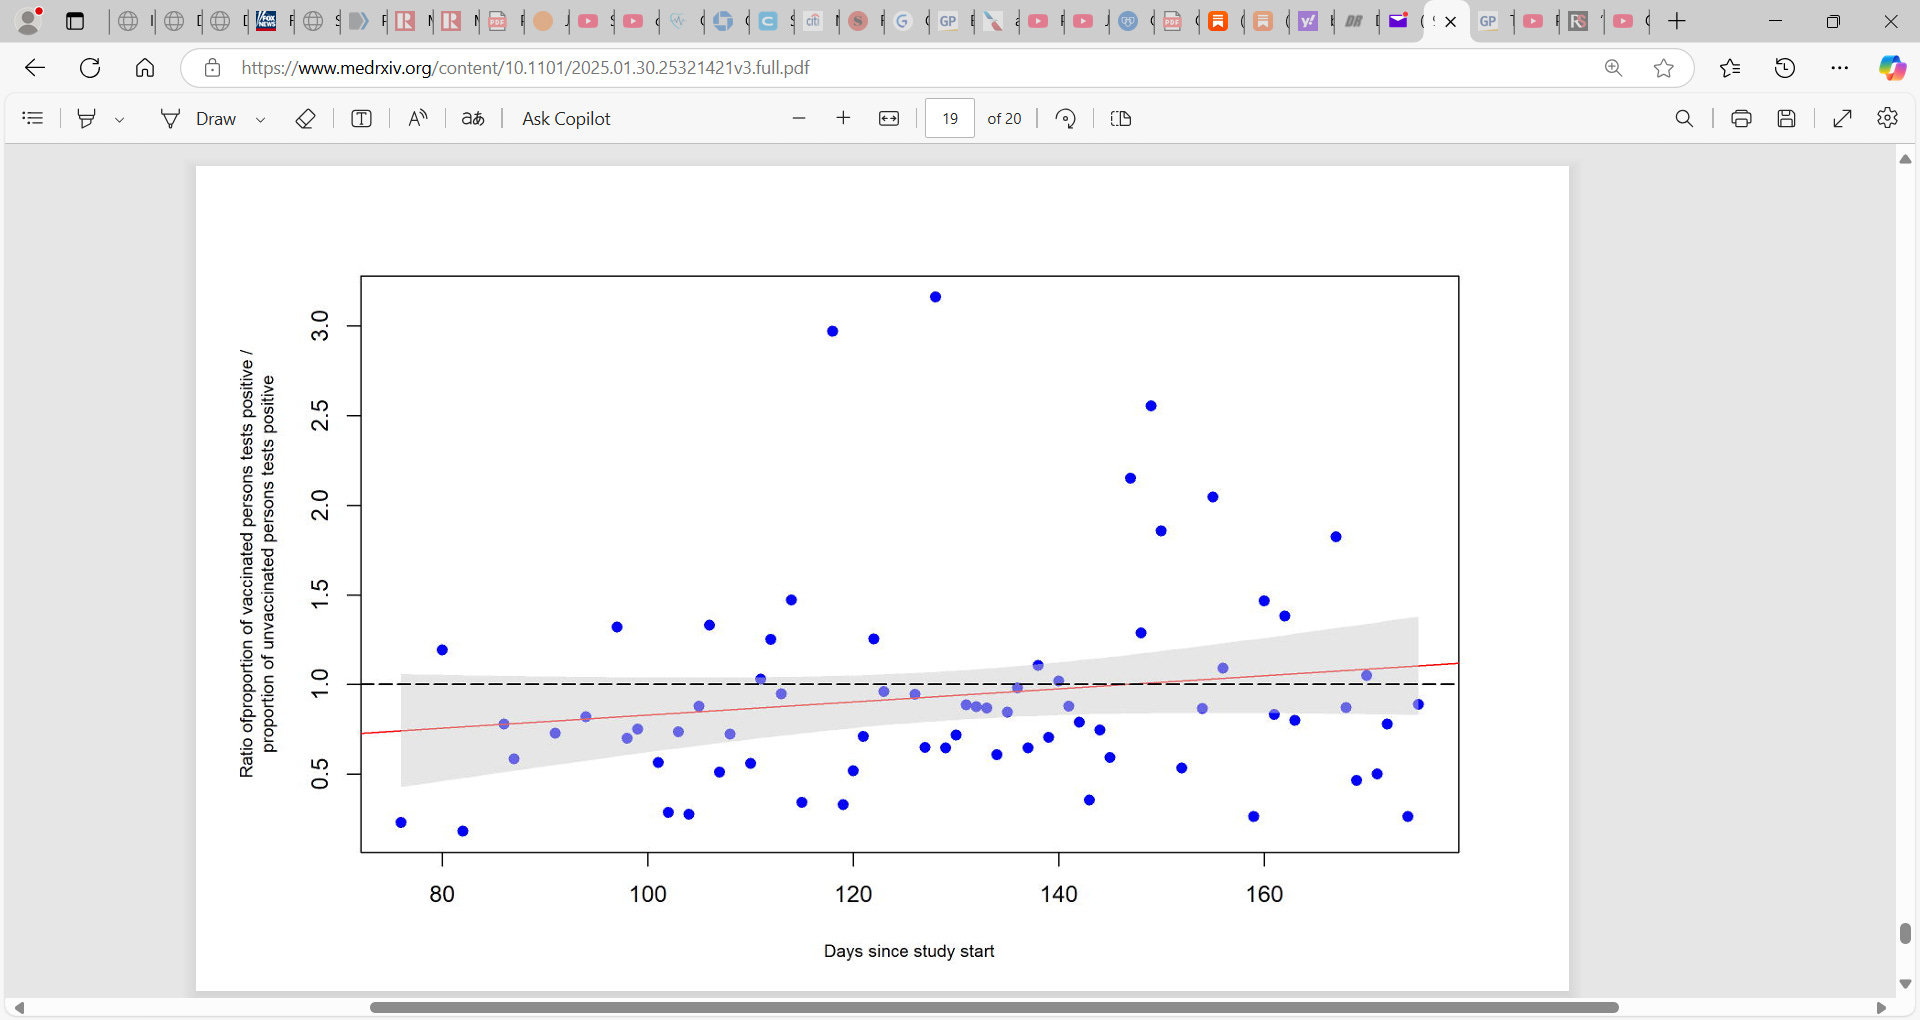Screen dimensions: 1920x1020
Task: Refresh the current page
Action: (90, 67)
